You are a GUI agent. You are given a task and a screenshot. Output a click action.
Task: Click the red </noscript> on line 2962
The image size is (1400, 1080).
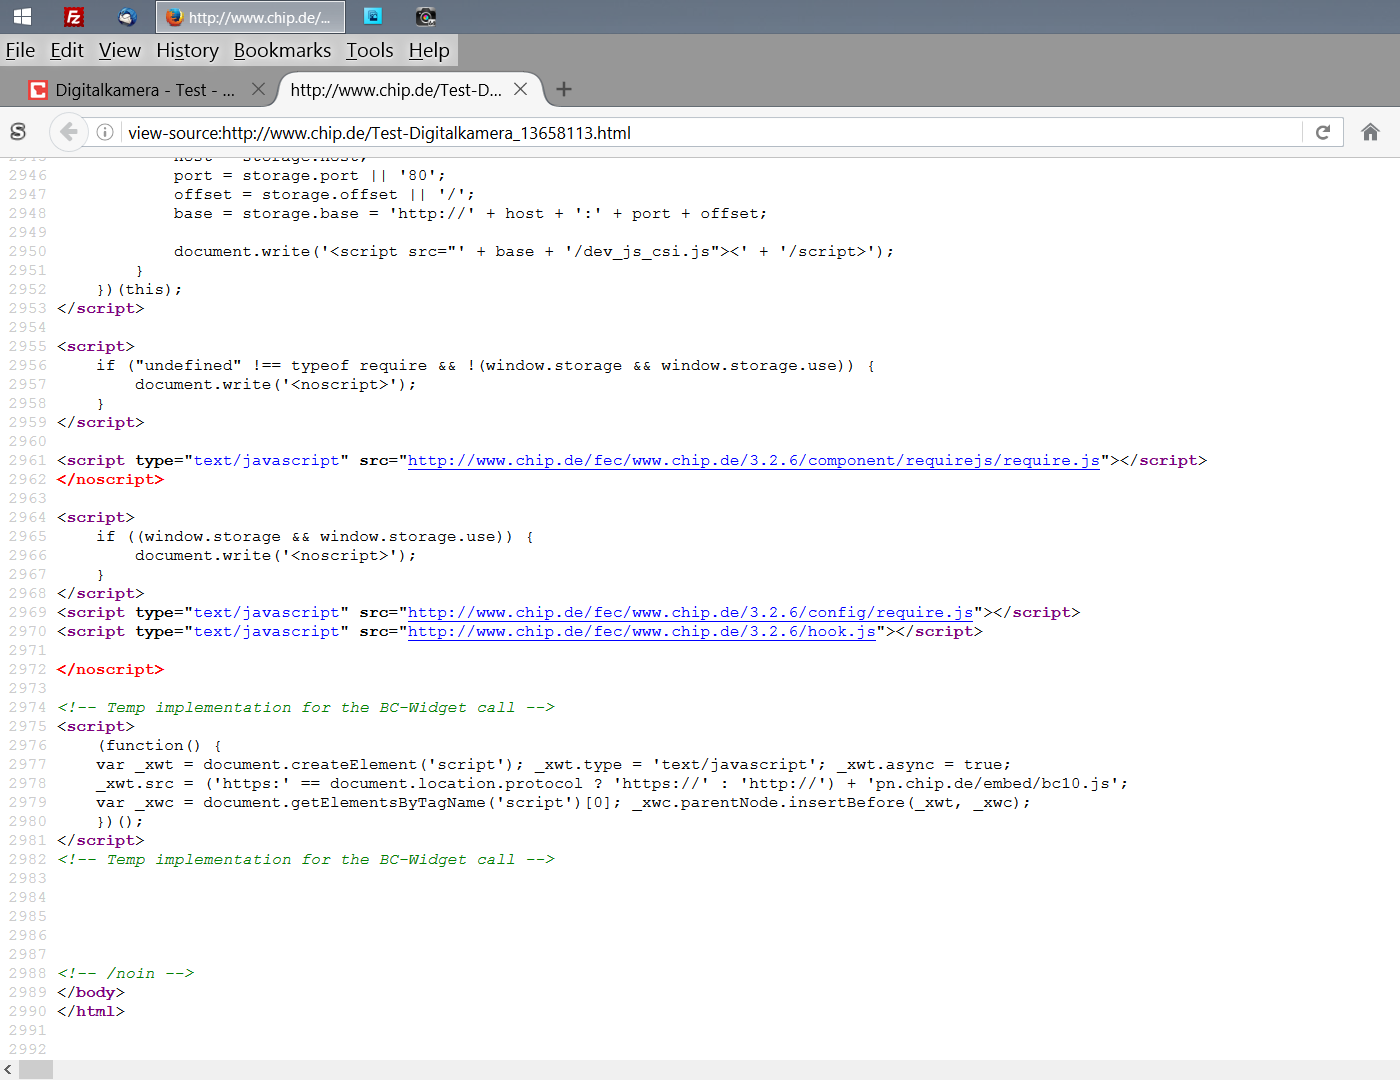110,479
